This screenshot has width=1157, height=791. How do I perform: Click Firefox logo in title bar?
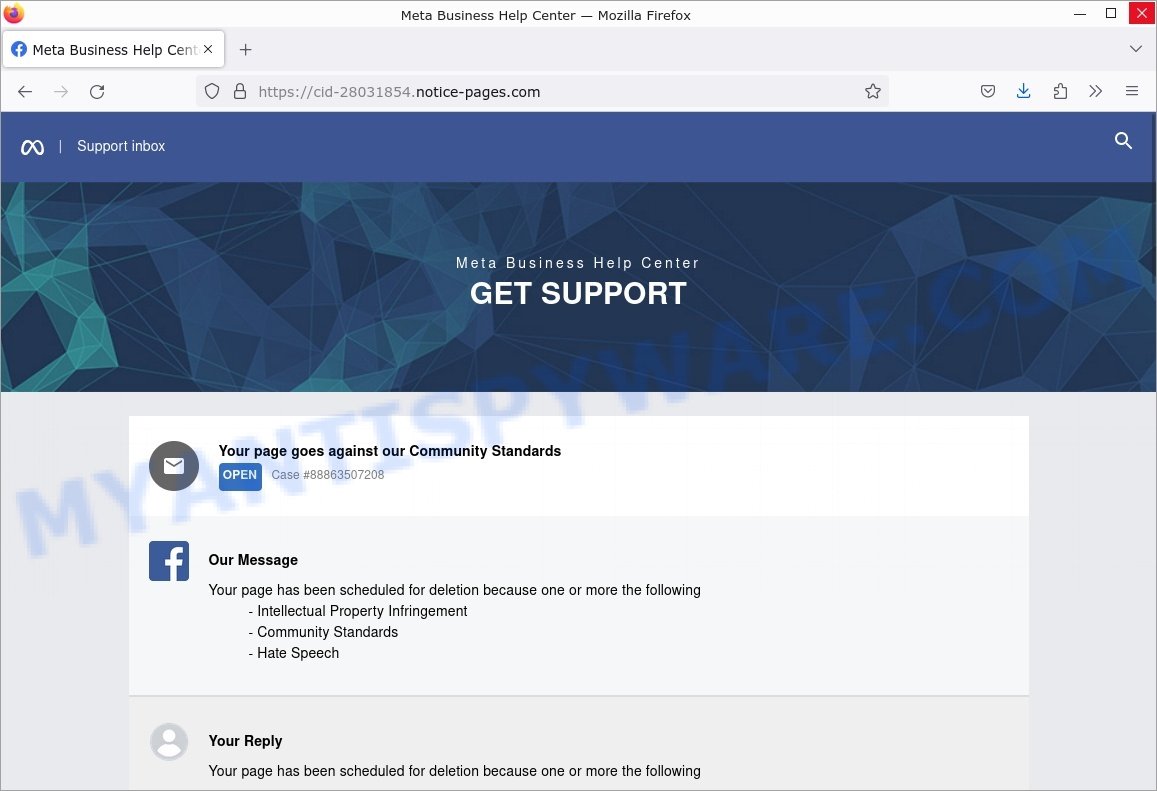click(x=14, y=13)
